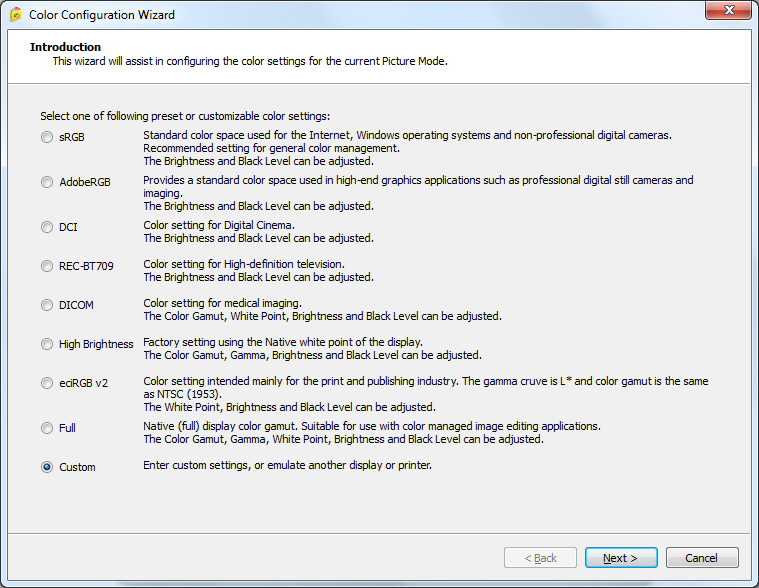Select the Custom radio button
Image resolution: width=759 pixels, height=588 pixels.
[x=47, y=467]
